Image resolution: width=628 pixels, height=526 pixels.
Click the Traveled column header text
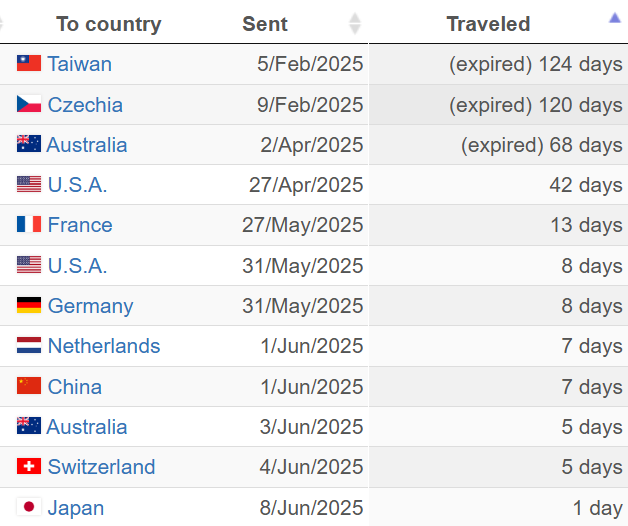(488, 24)
